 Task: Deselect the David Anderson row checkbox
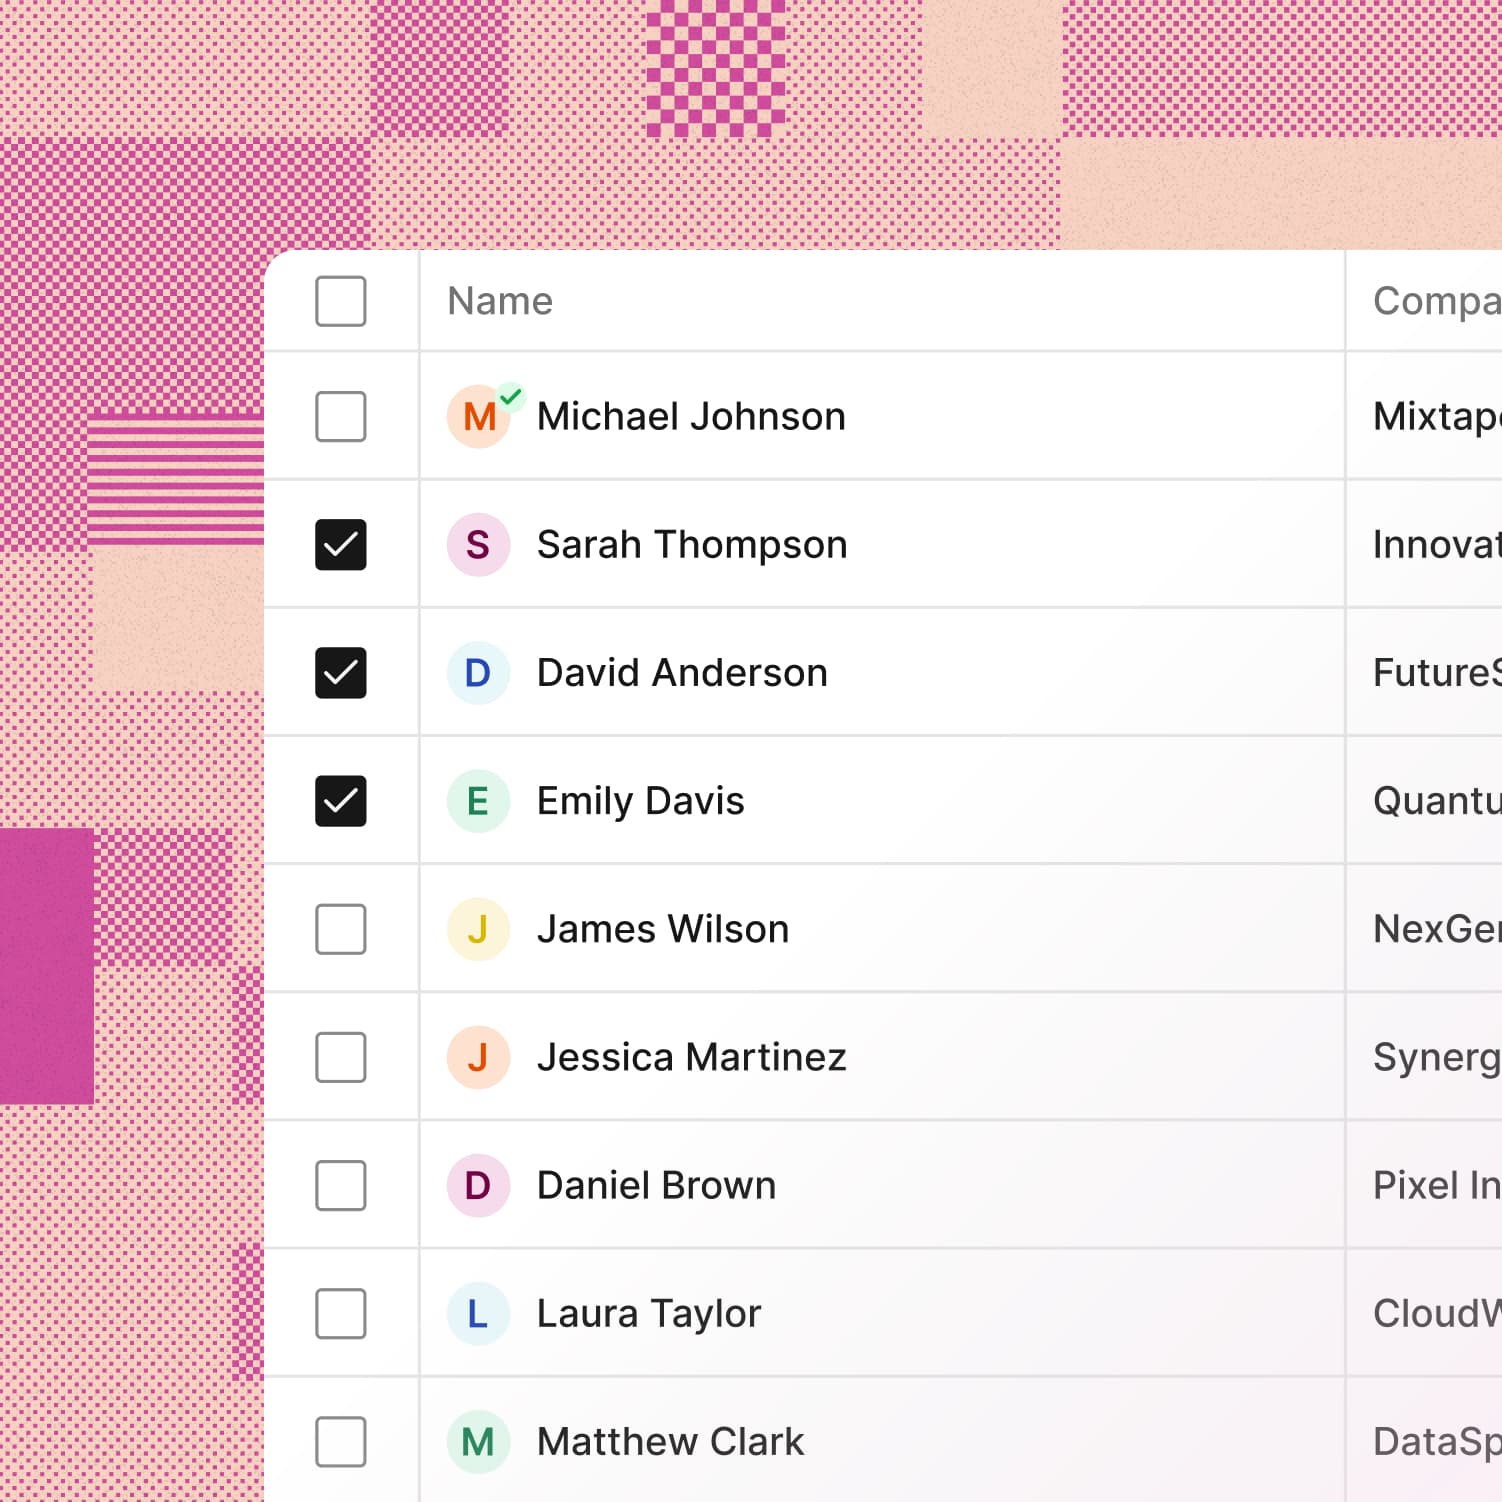click(x=341, y=673)
